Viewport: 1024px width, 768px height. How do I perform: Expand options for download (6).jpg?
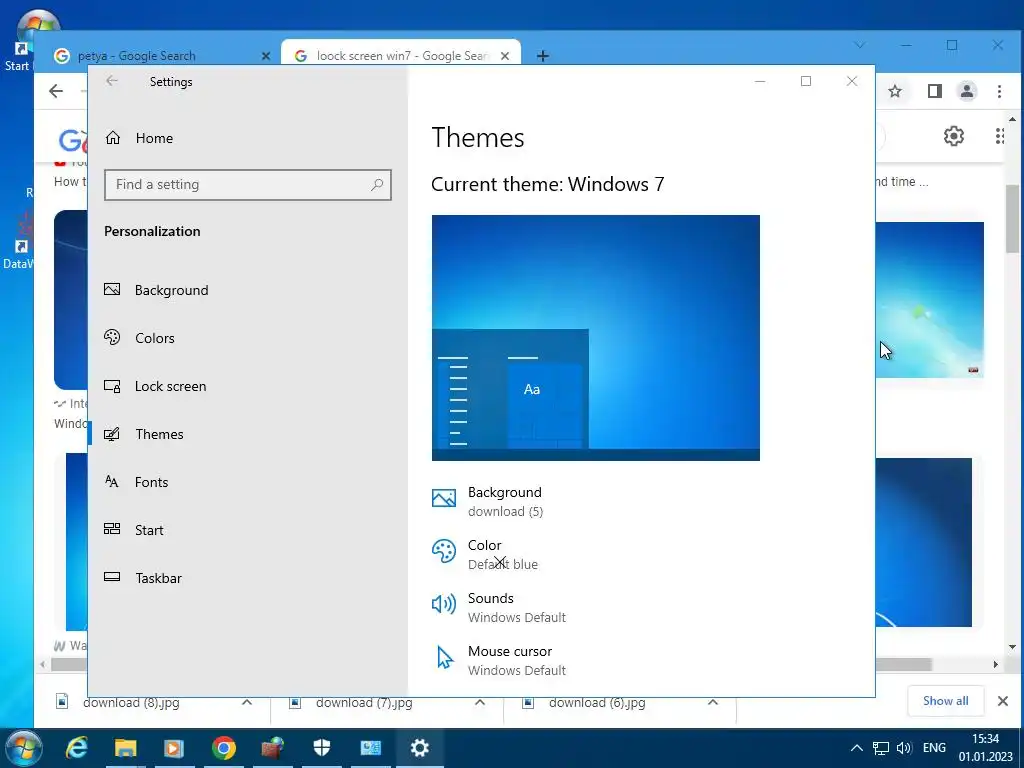[713, 703]
